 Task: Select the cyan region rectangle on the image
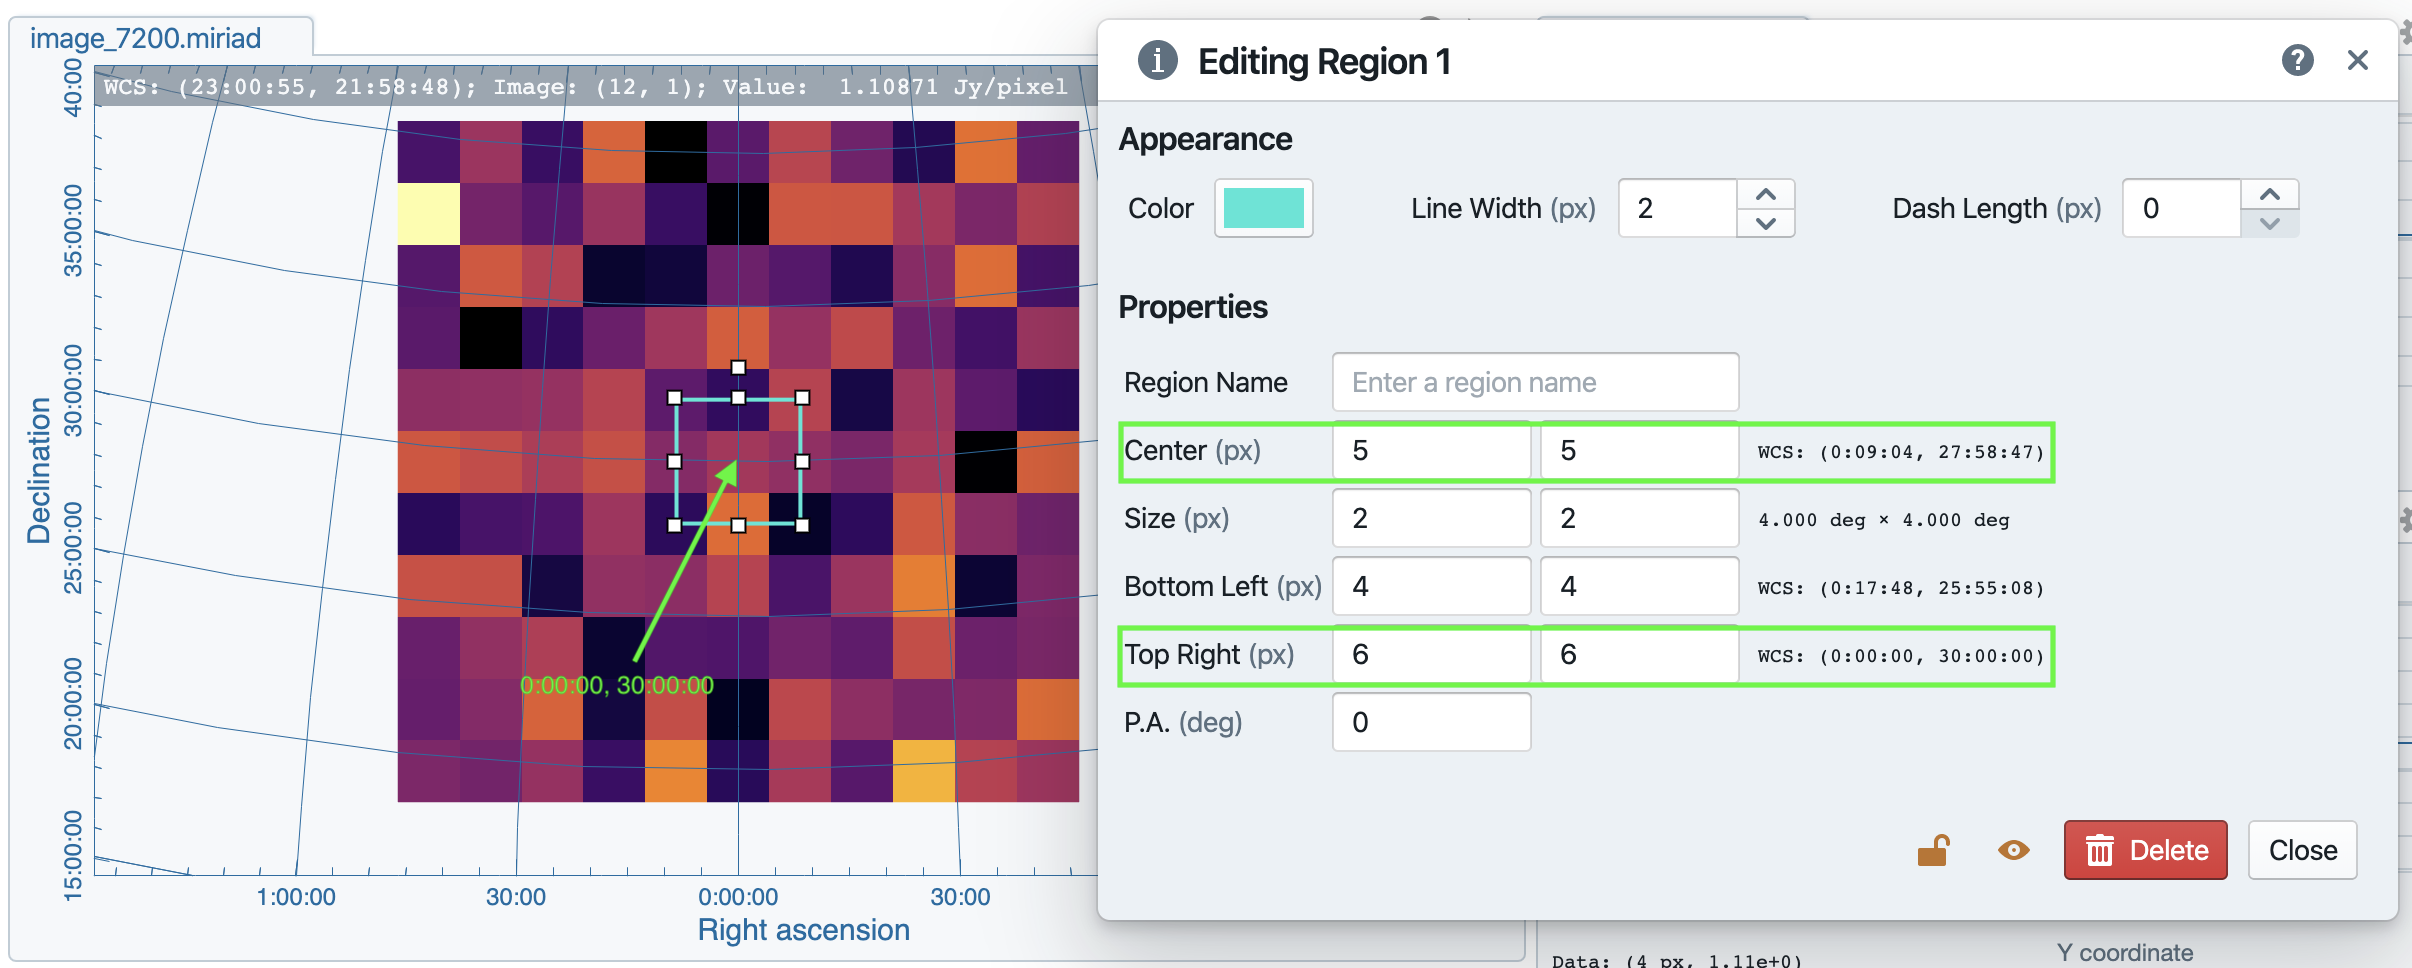click(x=739, y=461)
